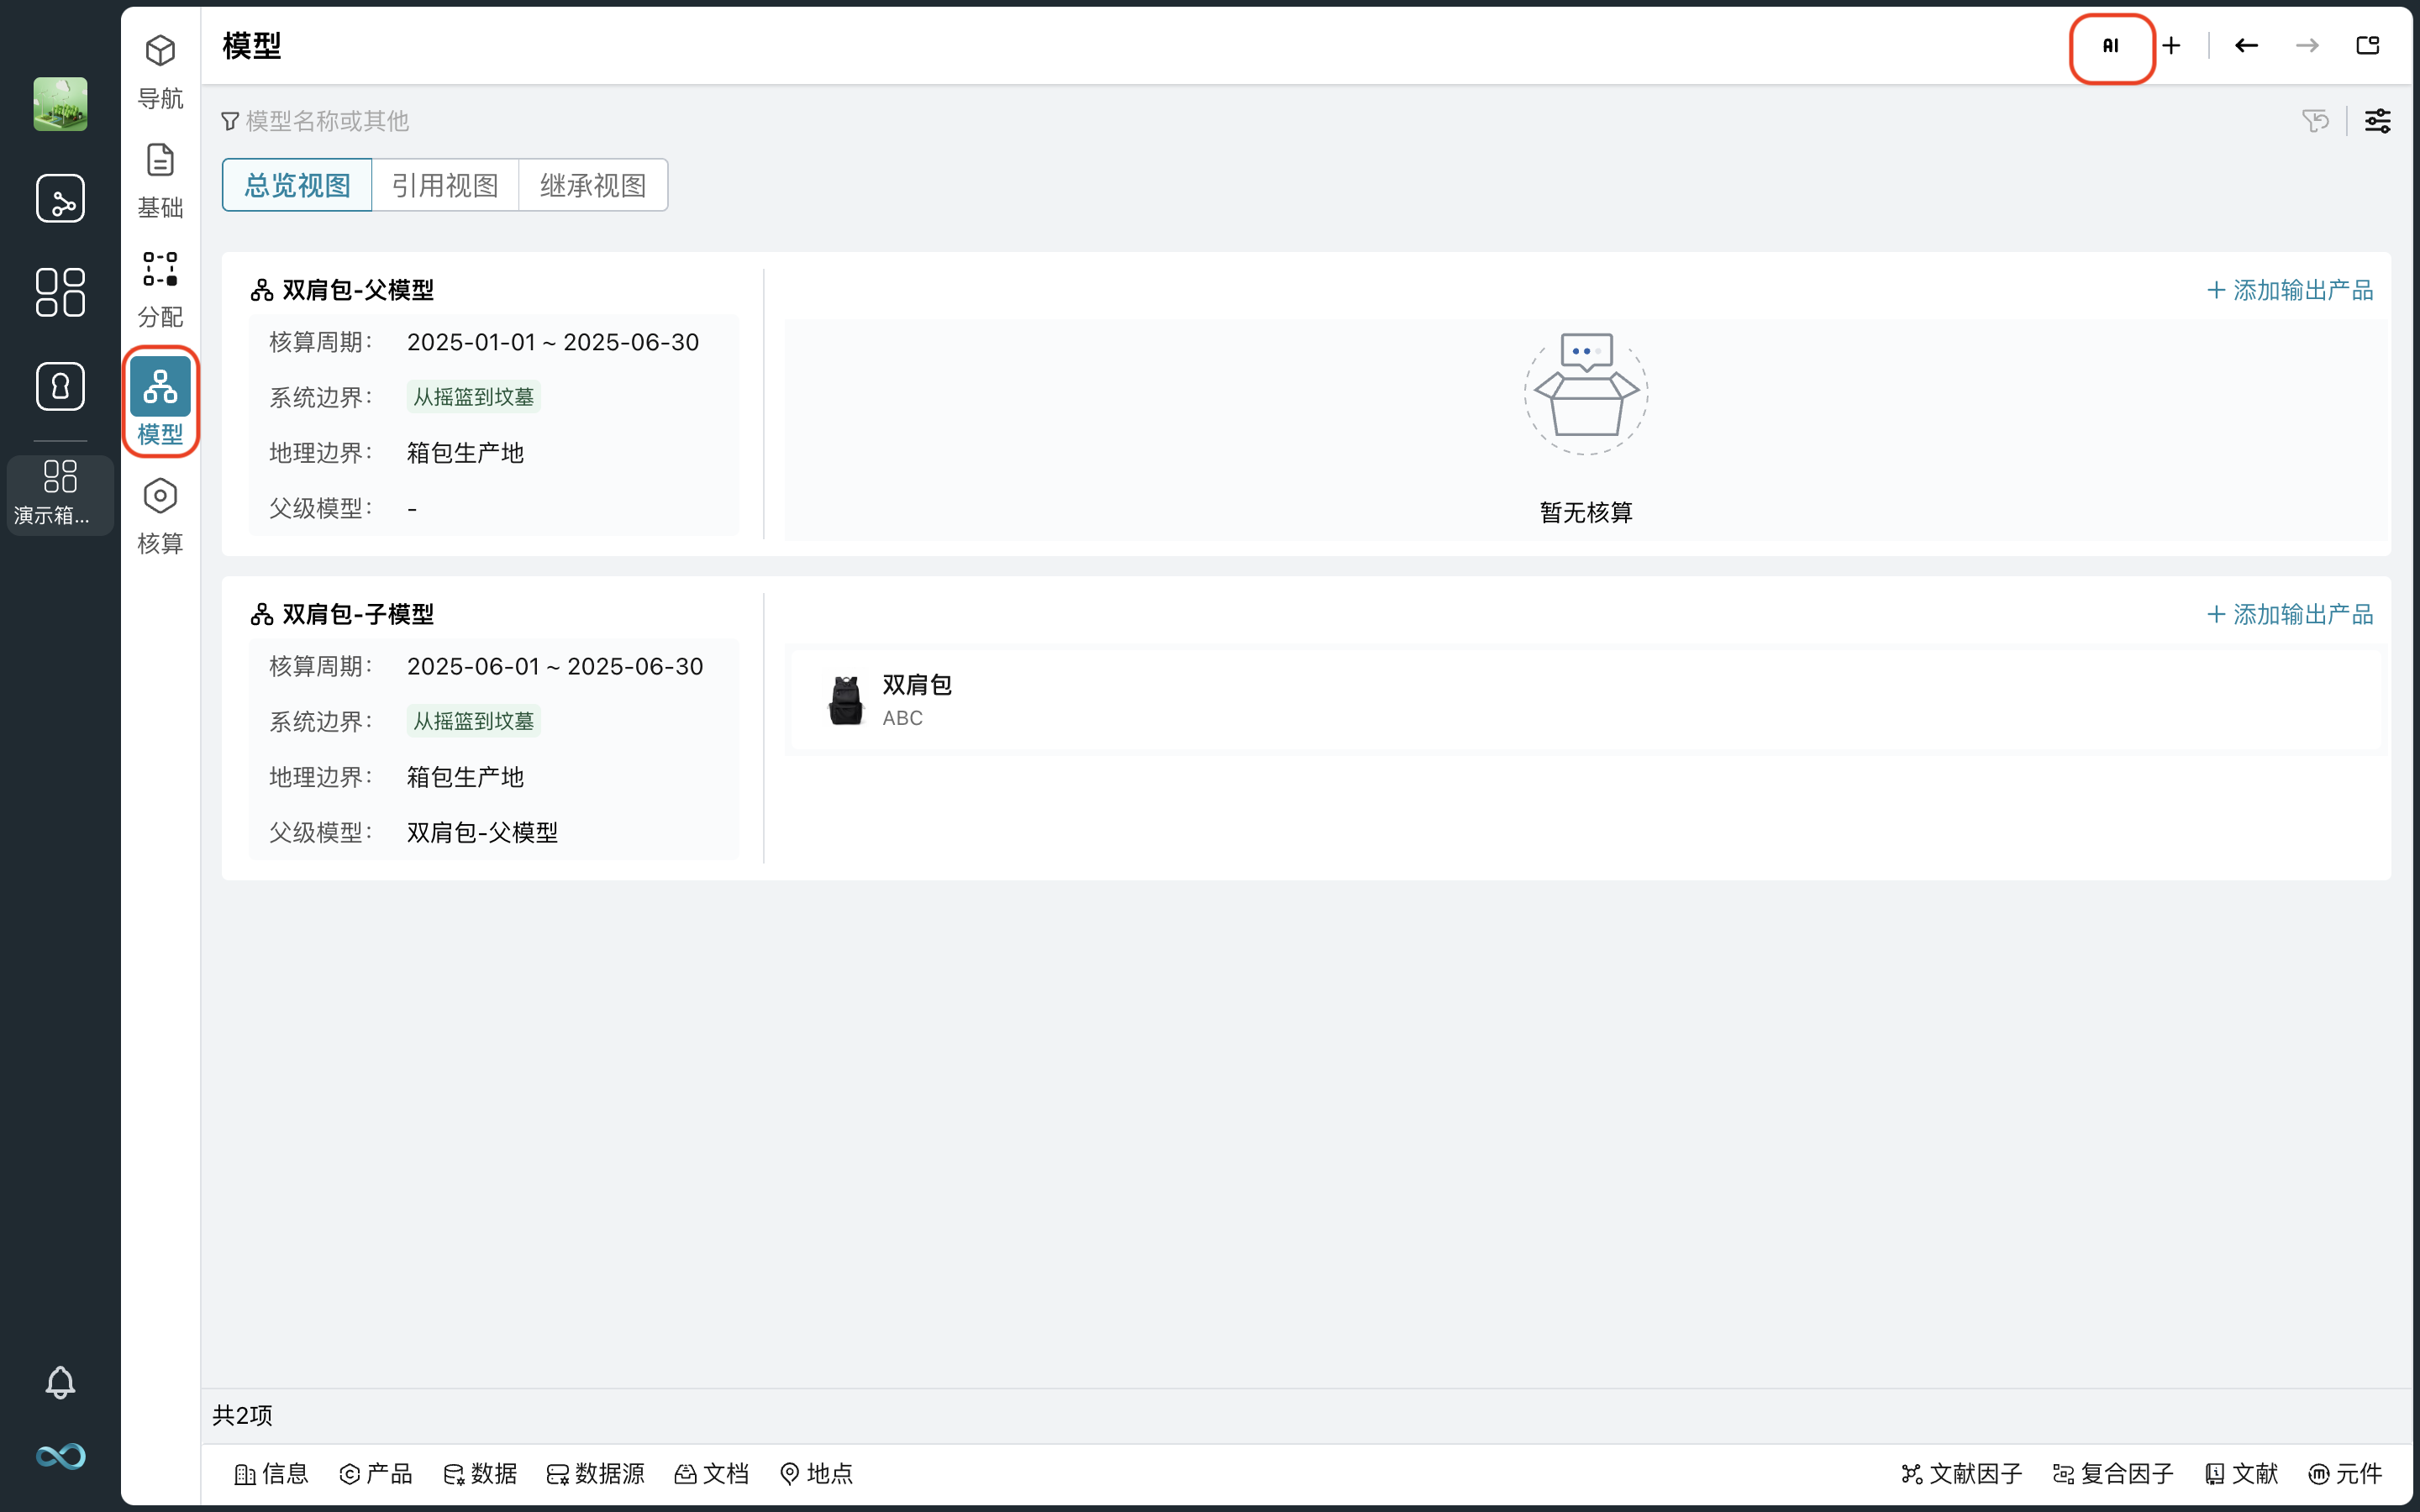The image size is (2420, 1512).
Task: Add output product for 双肩包-父模型
Action: [2289, 290]
